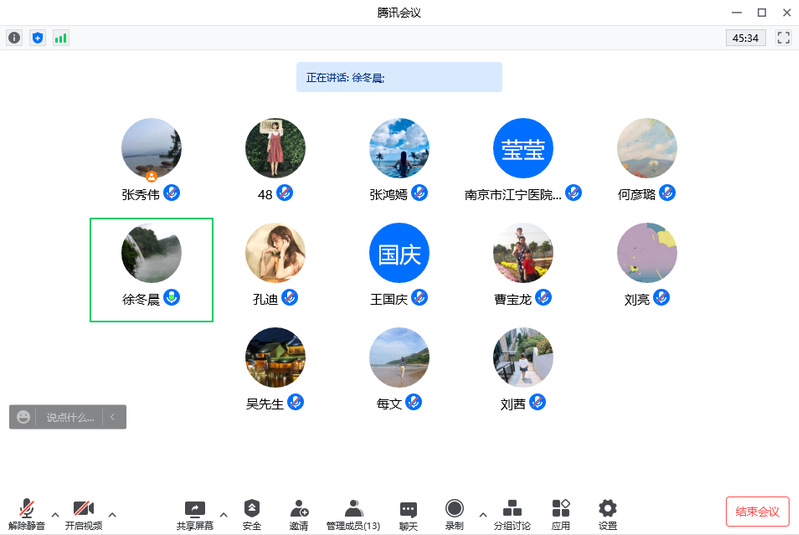Unmute microphone with 解除静音
799x535 pixels.
click(x=27, y=514)
